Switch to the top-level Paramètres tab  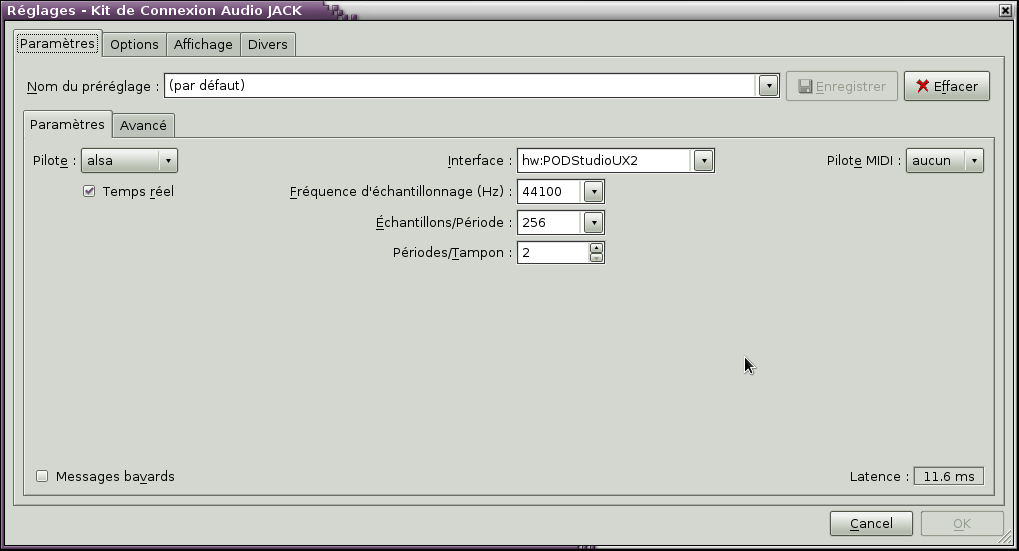click(57, 44)
